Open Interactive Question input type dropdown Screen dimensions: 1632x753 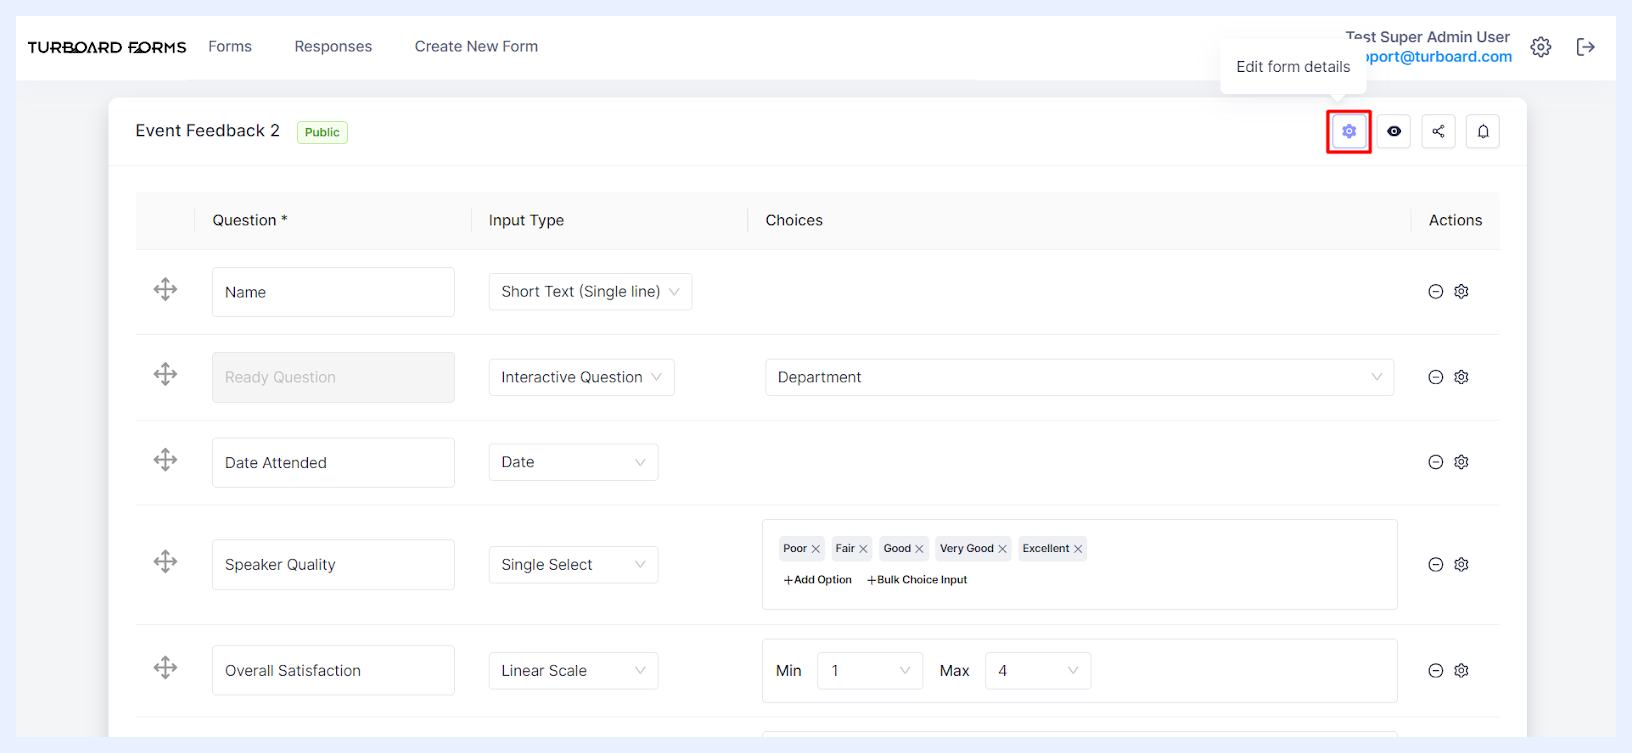click(581, 377)
